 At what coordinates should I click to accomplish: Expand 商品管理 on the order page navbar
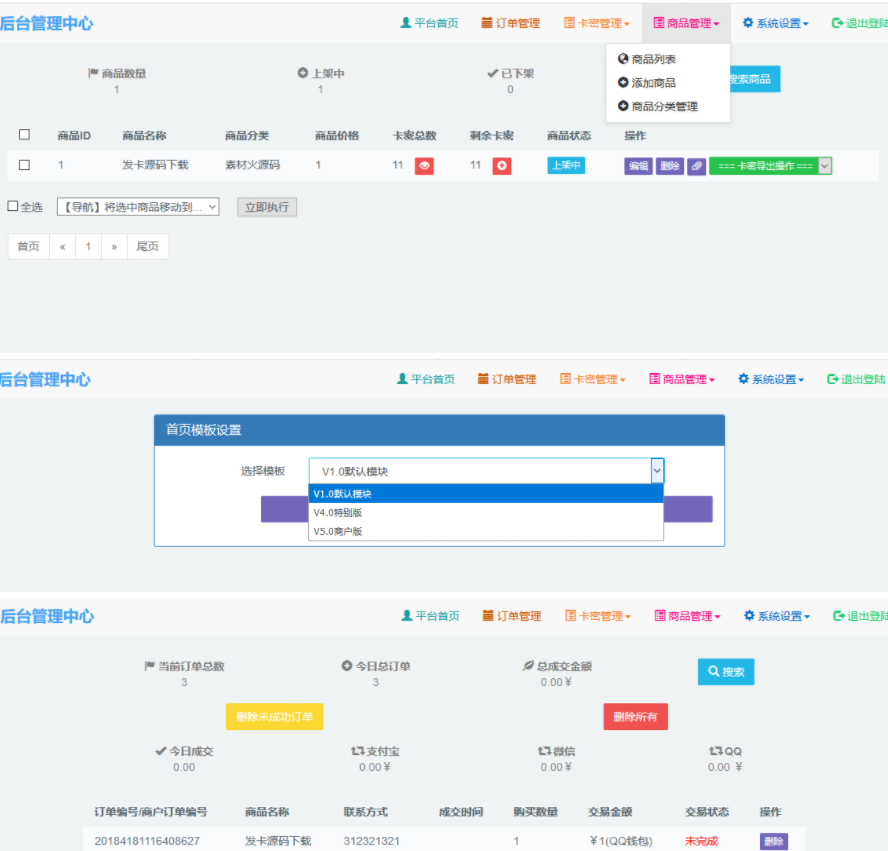pyautogui.click(x=687, y=615)
